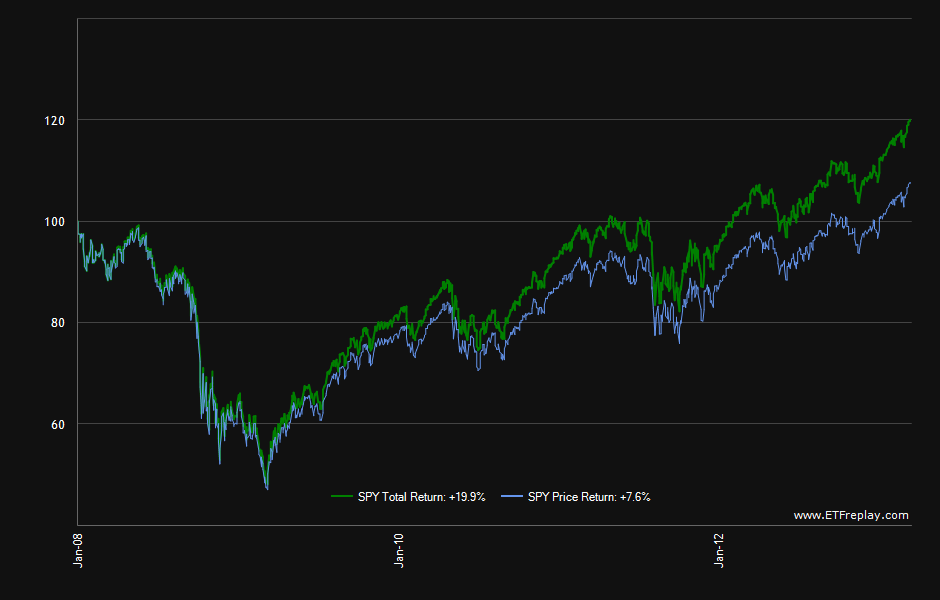Click the +19.9% return value text
940x600 pixels.
coord(465,495)
